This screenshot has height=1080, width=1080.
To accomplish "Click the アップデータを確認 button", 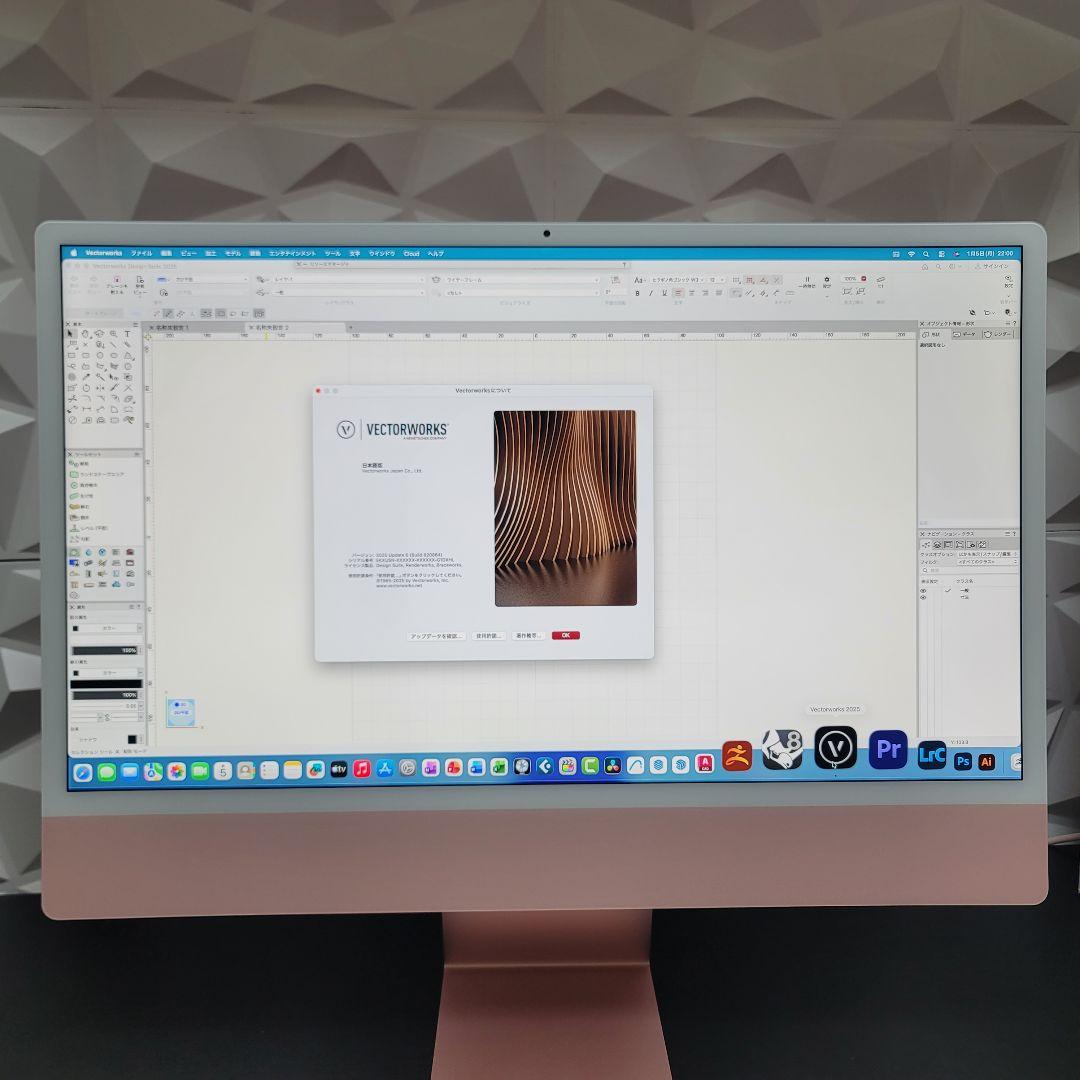I will pos(435,635).
